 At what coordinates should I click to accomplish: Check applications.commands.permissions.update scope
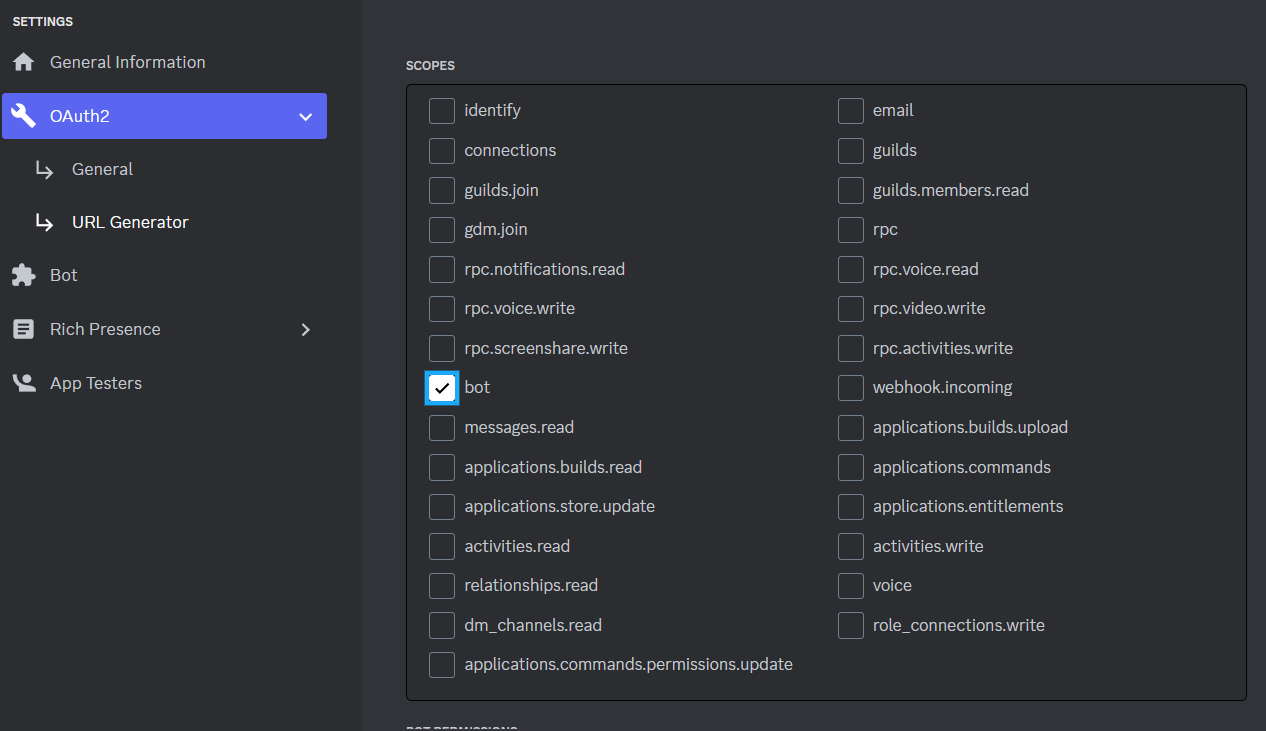pyautogui.click(x=442, y=665)
